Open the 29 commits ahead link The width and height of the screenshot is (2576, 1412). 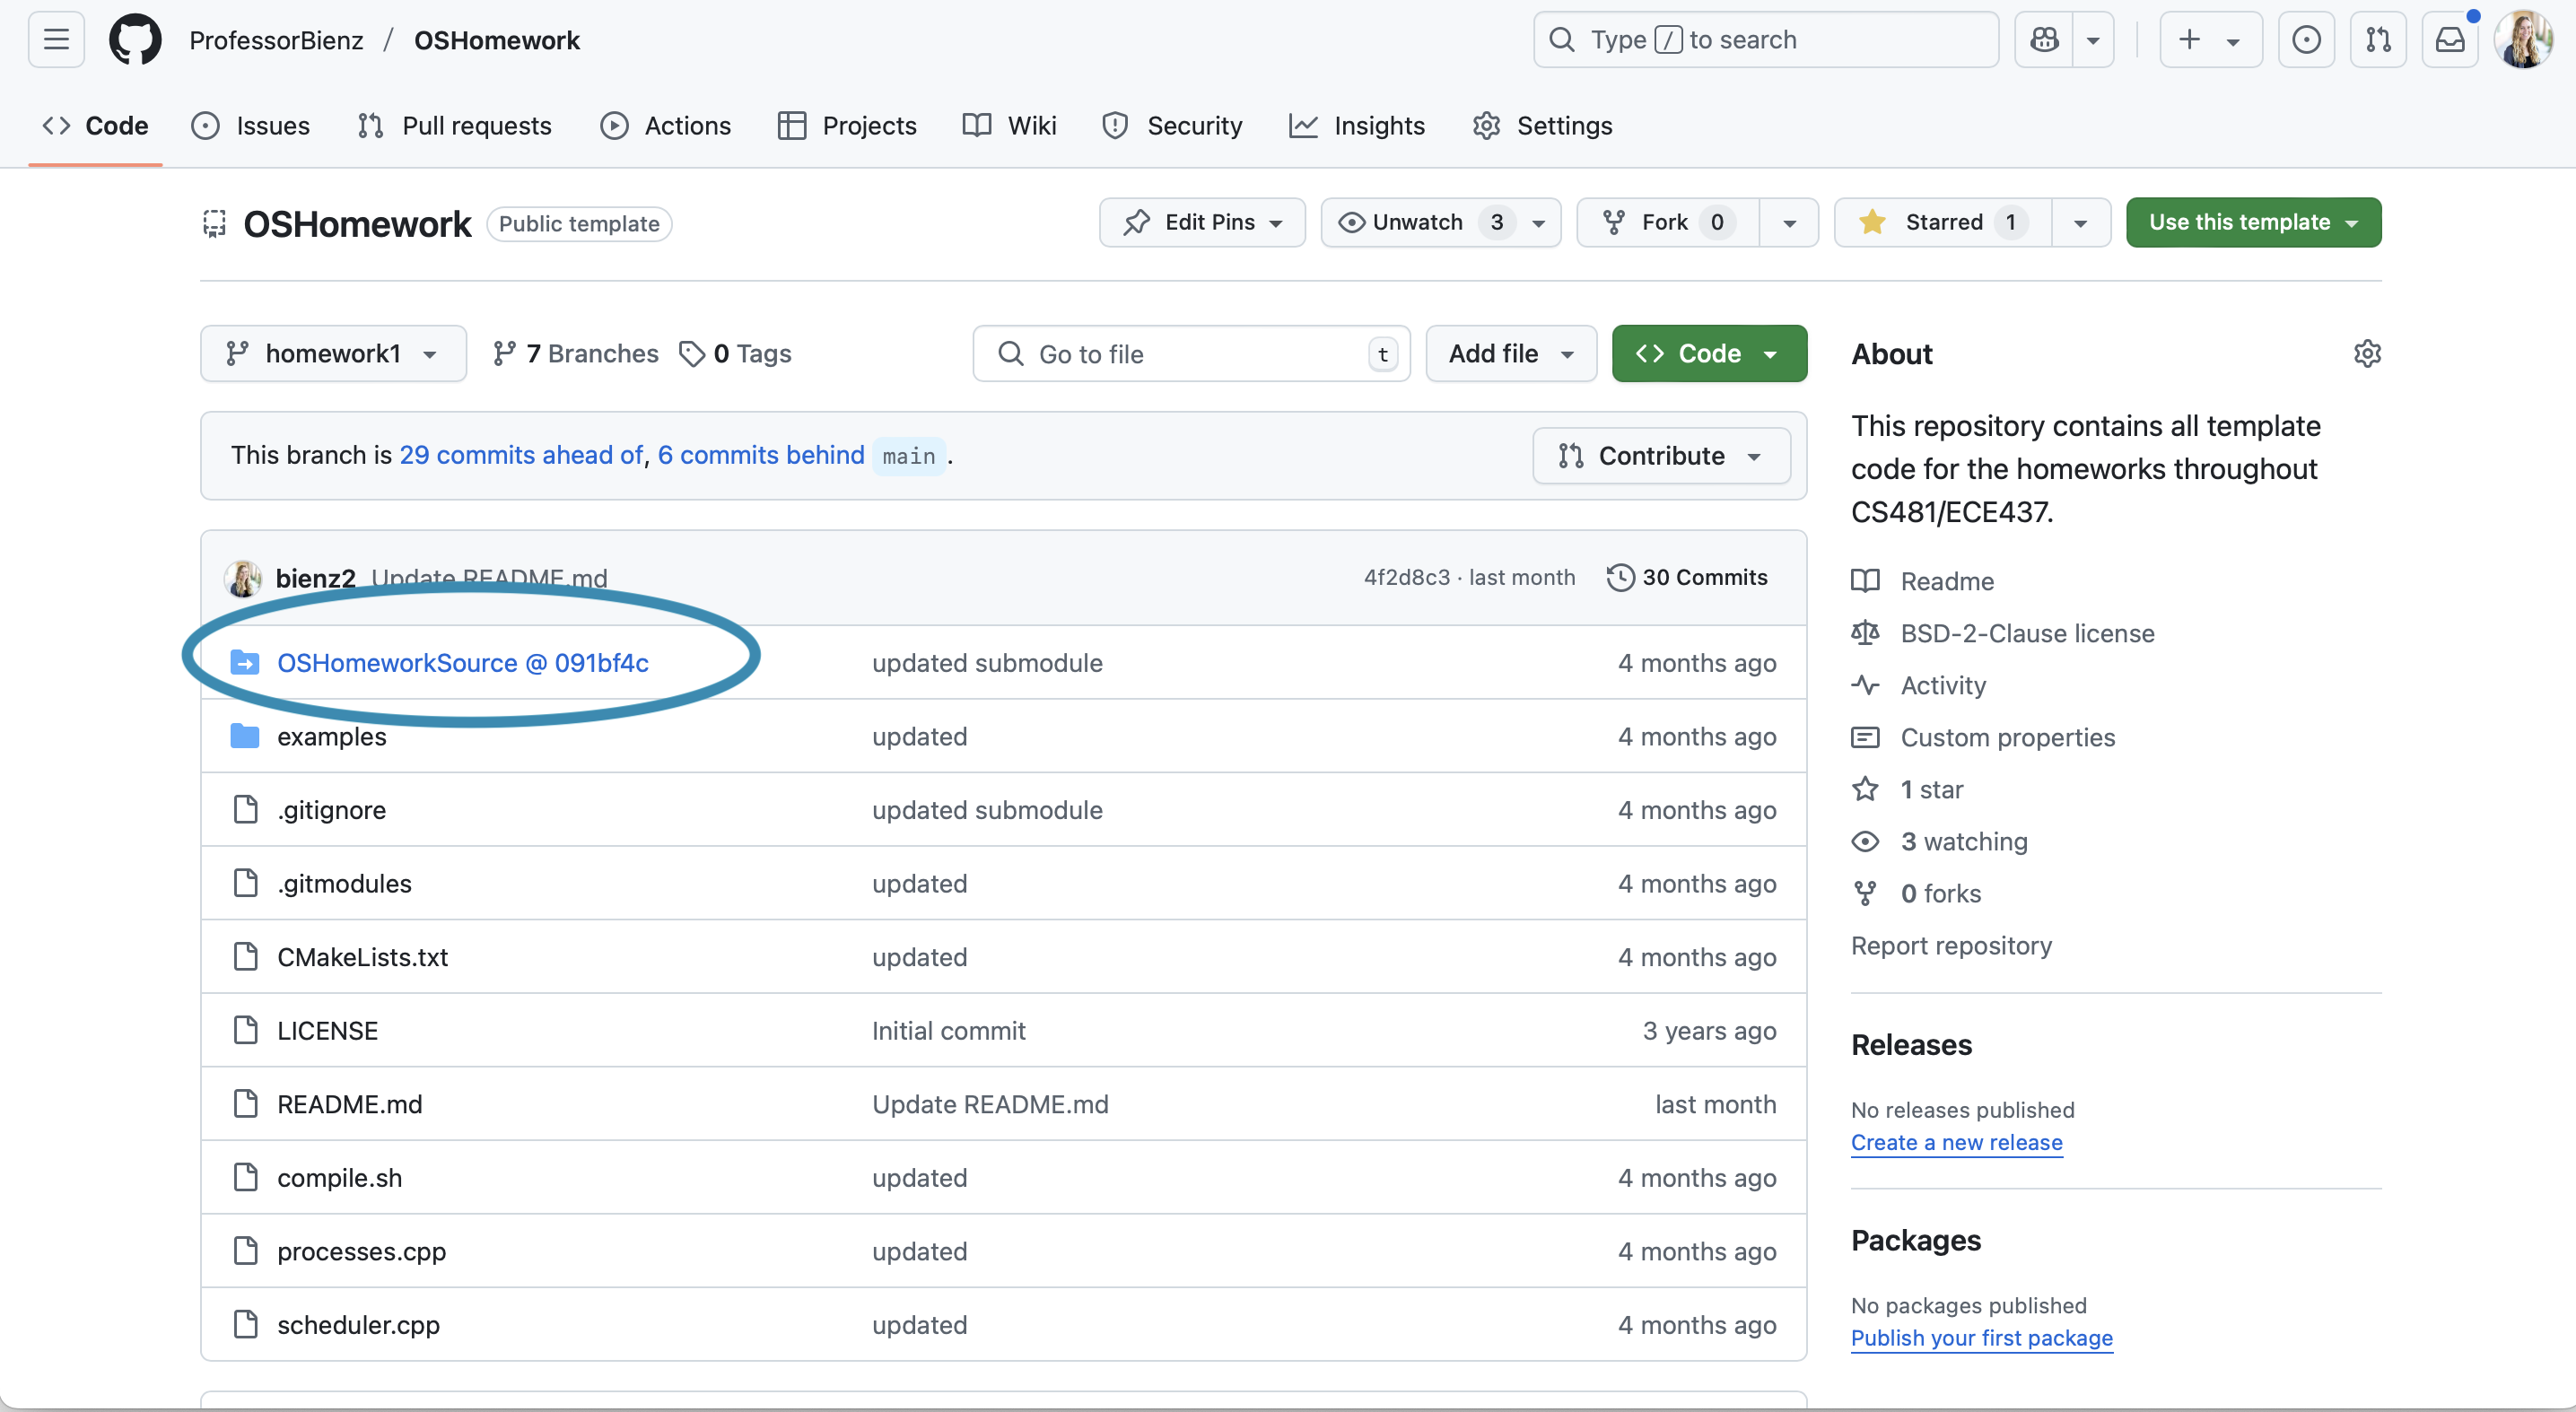pos(521,456)
